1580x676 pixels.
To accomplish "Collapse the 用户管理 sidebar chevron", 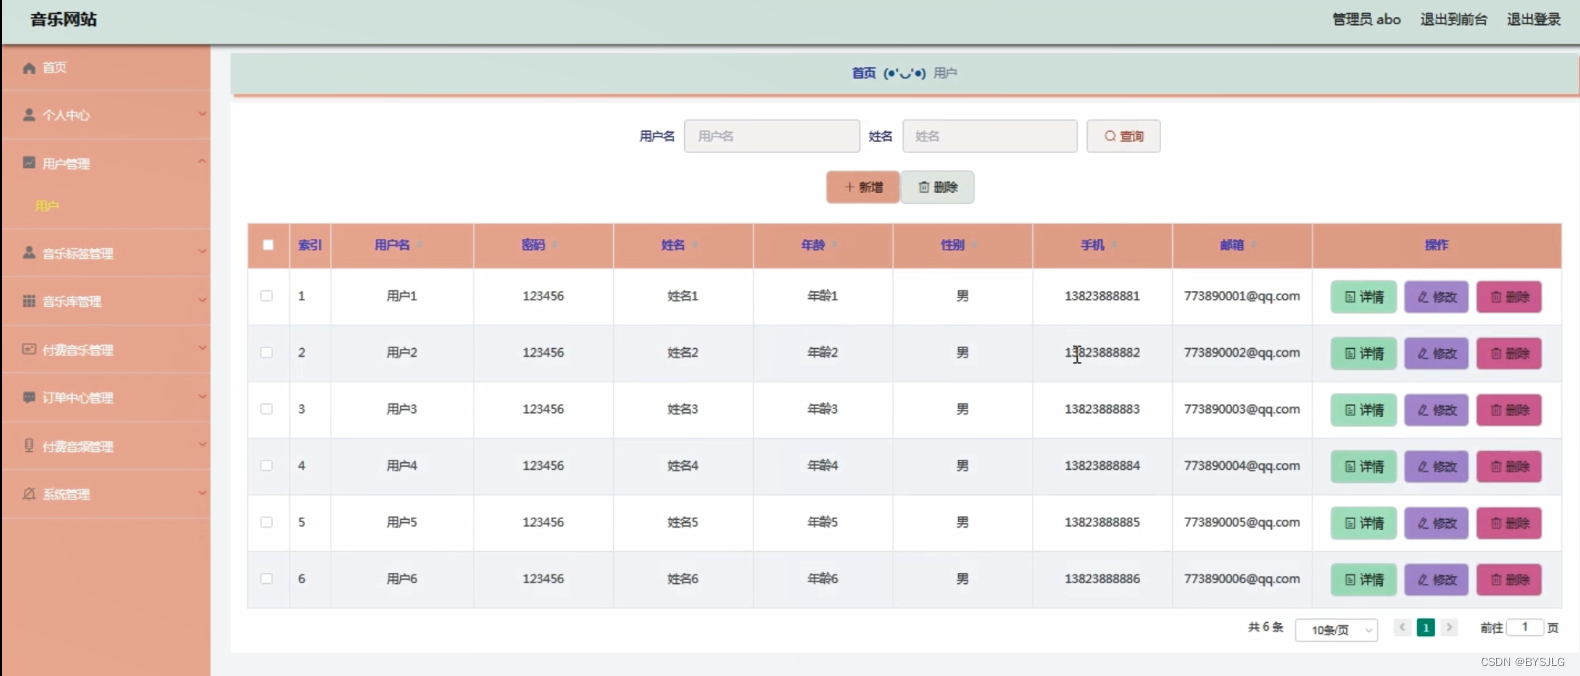I will click(202, 161).
